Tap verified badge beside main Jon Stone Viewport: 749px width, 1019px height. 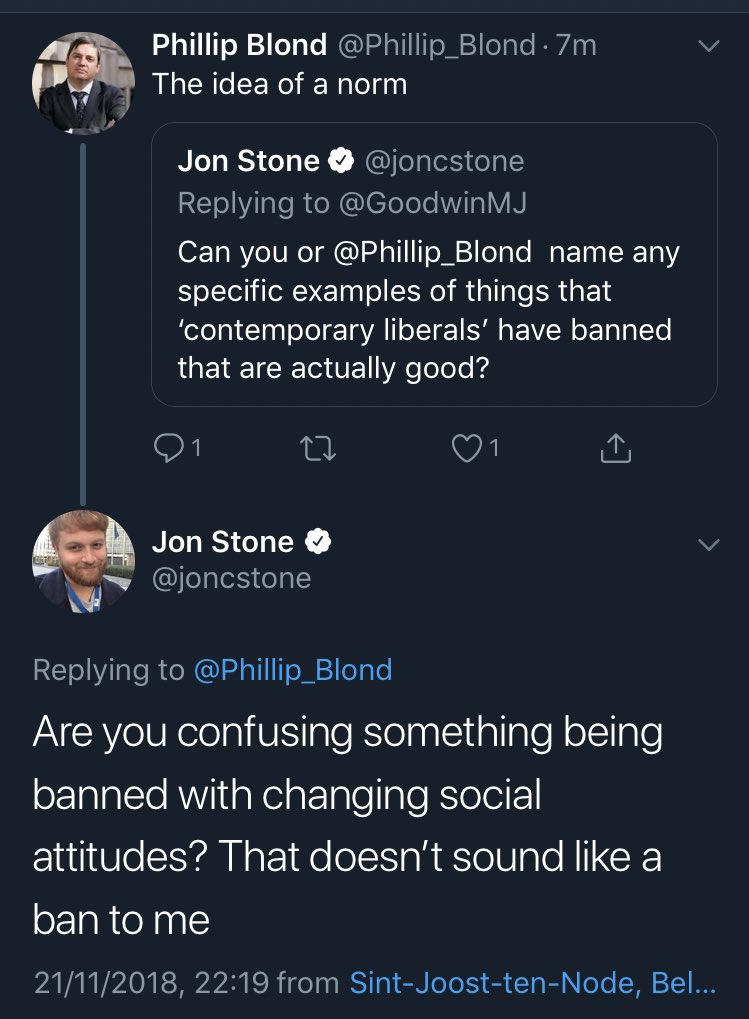click(317, 542)
